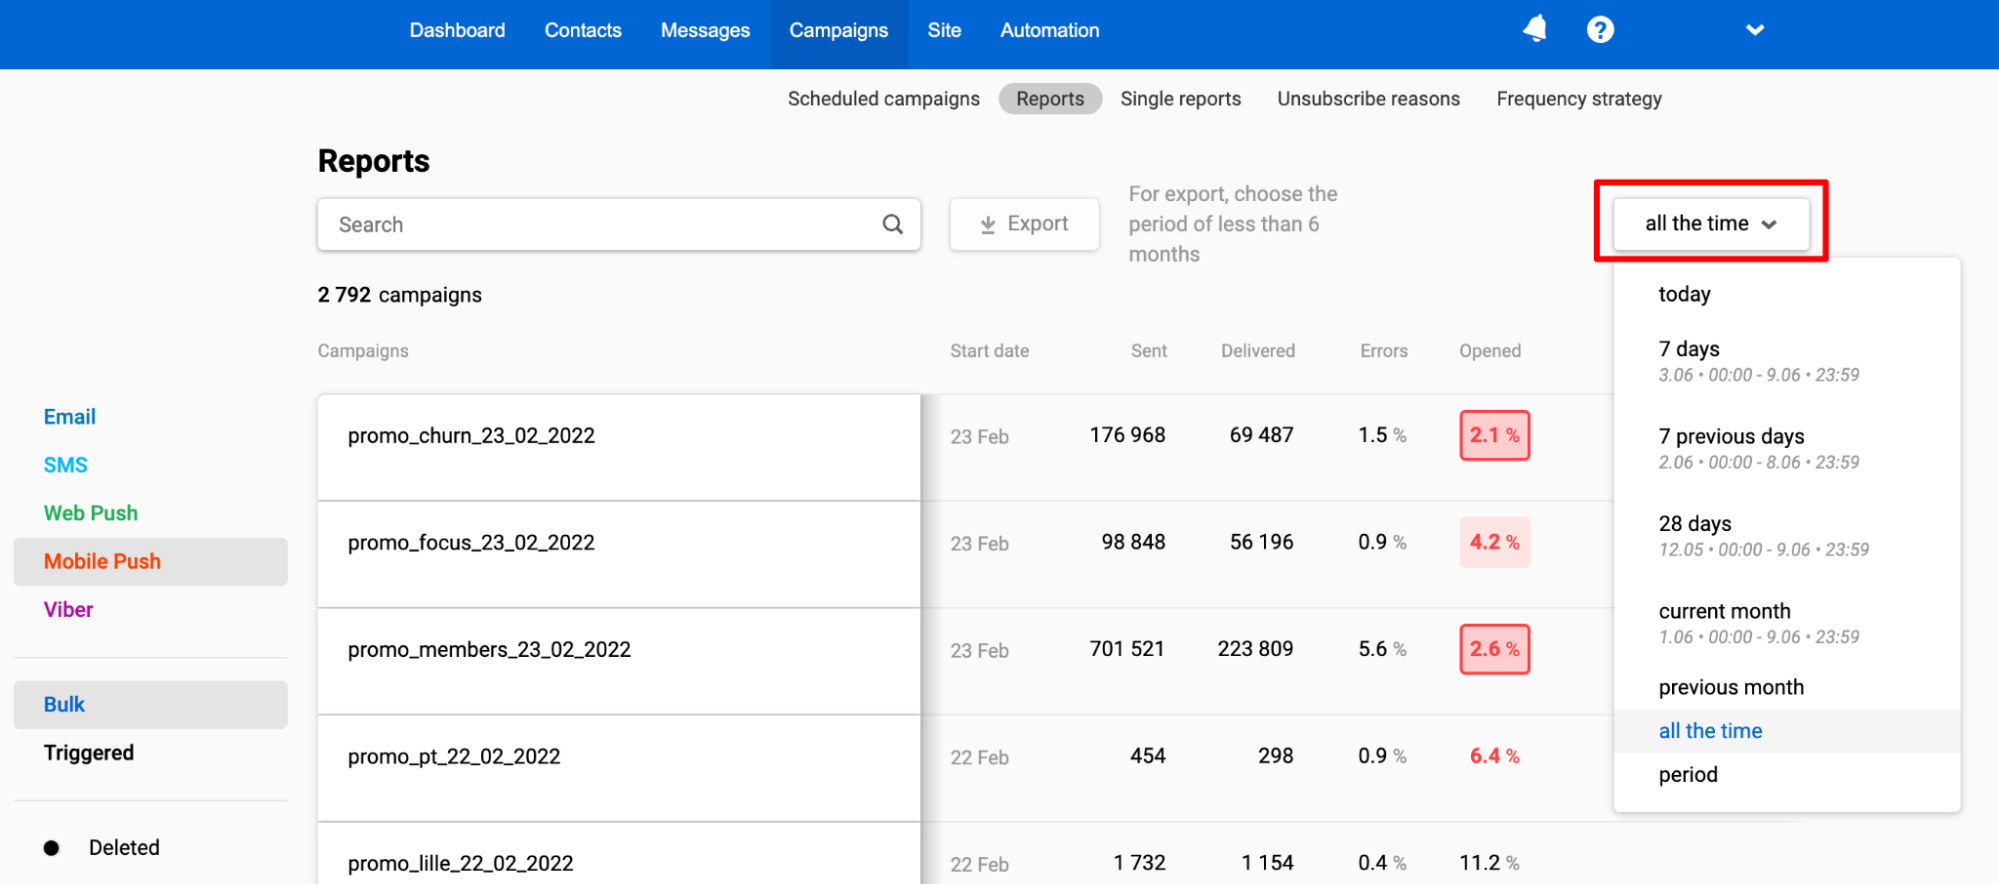
Task: Show Deleted campaigns with black dot
Action: coord(123,848)
